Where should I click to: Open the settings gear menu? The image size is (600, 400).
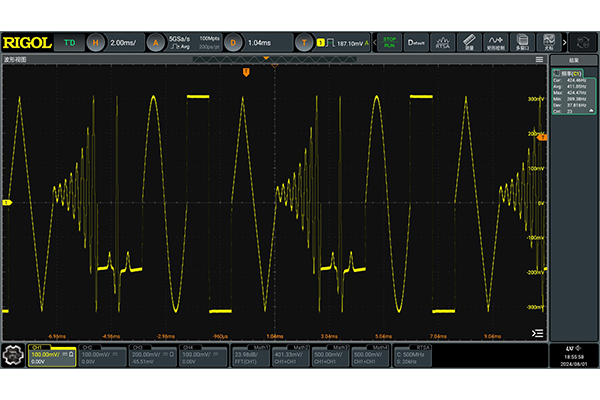14,356
